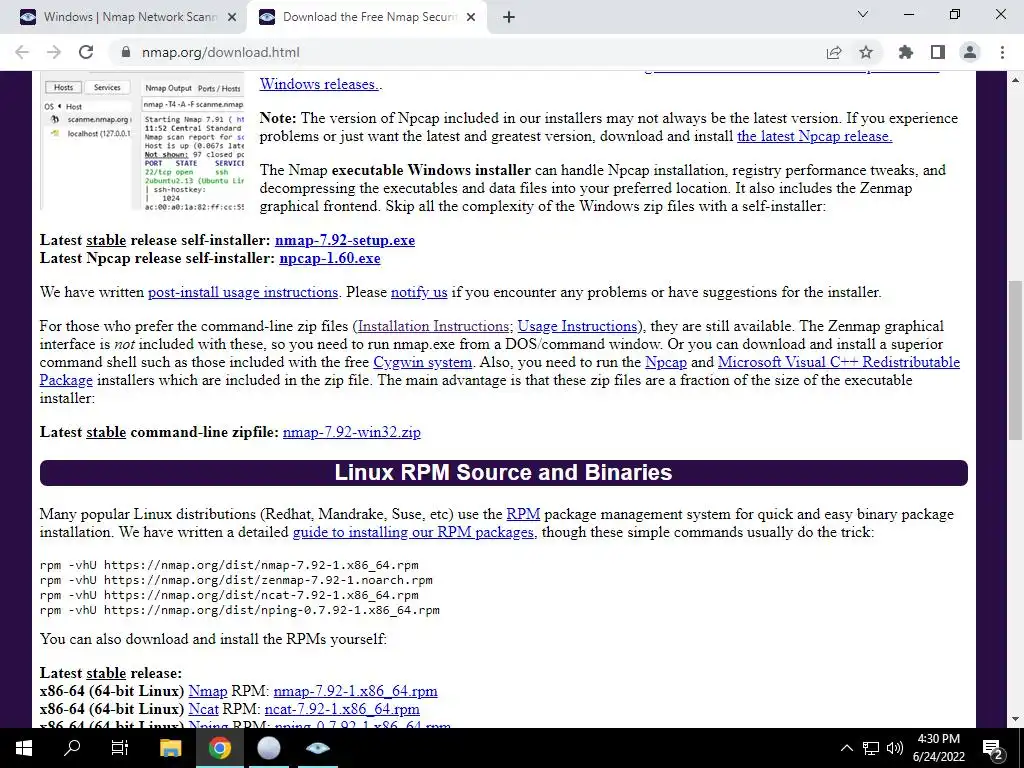Download npcap-1.60.exe
The image size is (1024, 768).
[x=330, y=258]
